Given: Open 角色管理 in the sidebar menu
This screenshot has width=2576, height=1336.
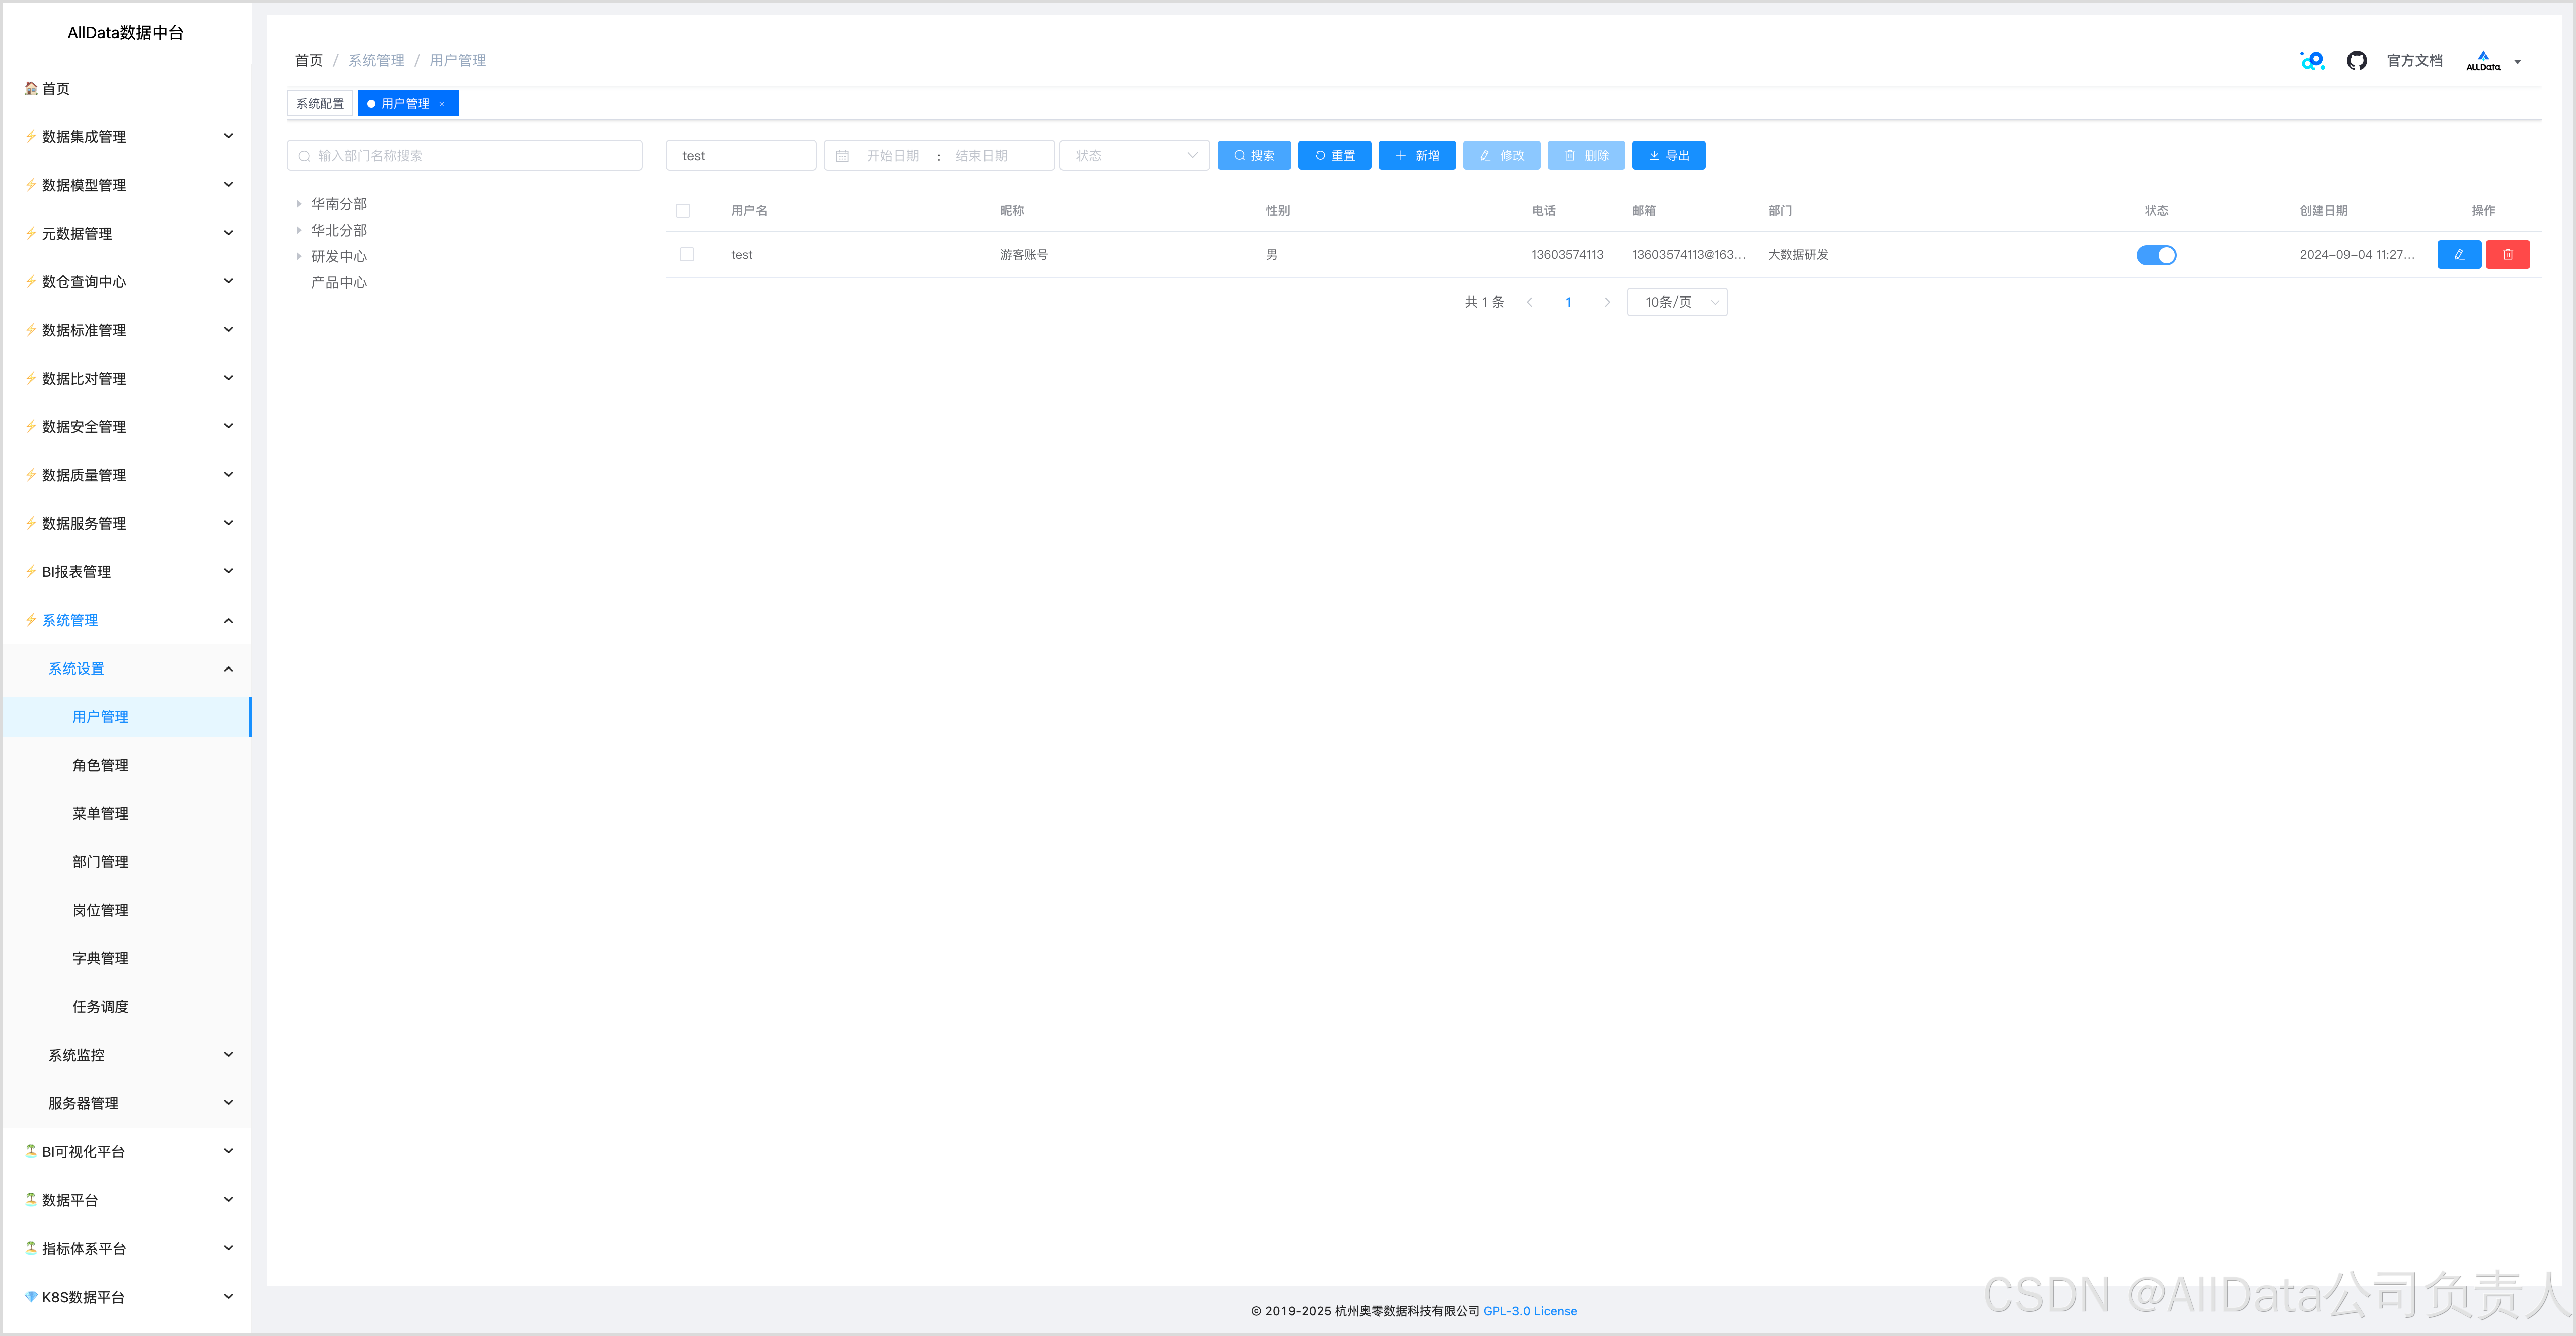Looking at the screenshot, I should click(x=100, y=765).
